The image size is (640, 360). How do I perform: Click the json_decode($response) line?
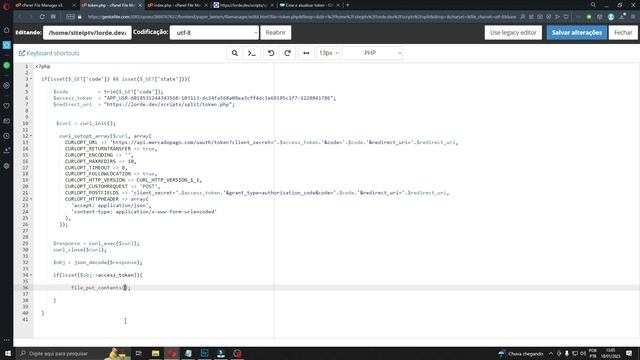click(98, 262)
